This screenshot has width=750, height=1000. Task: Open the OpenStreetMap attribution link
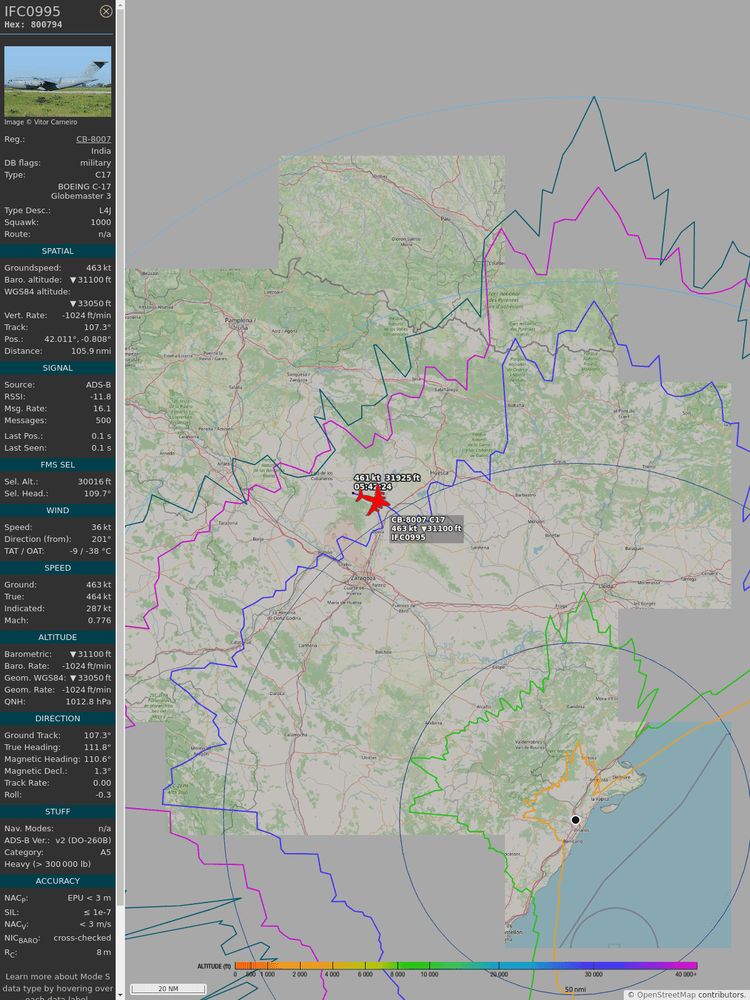click(665, 994)
